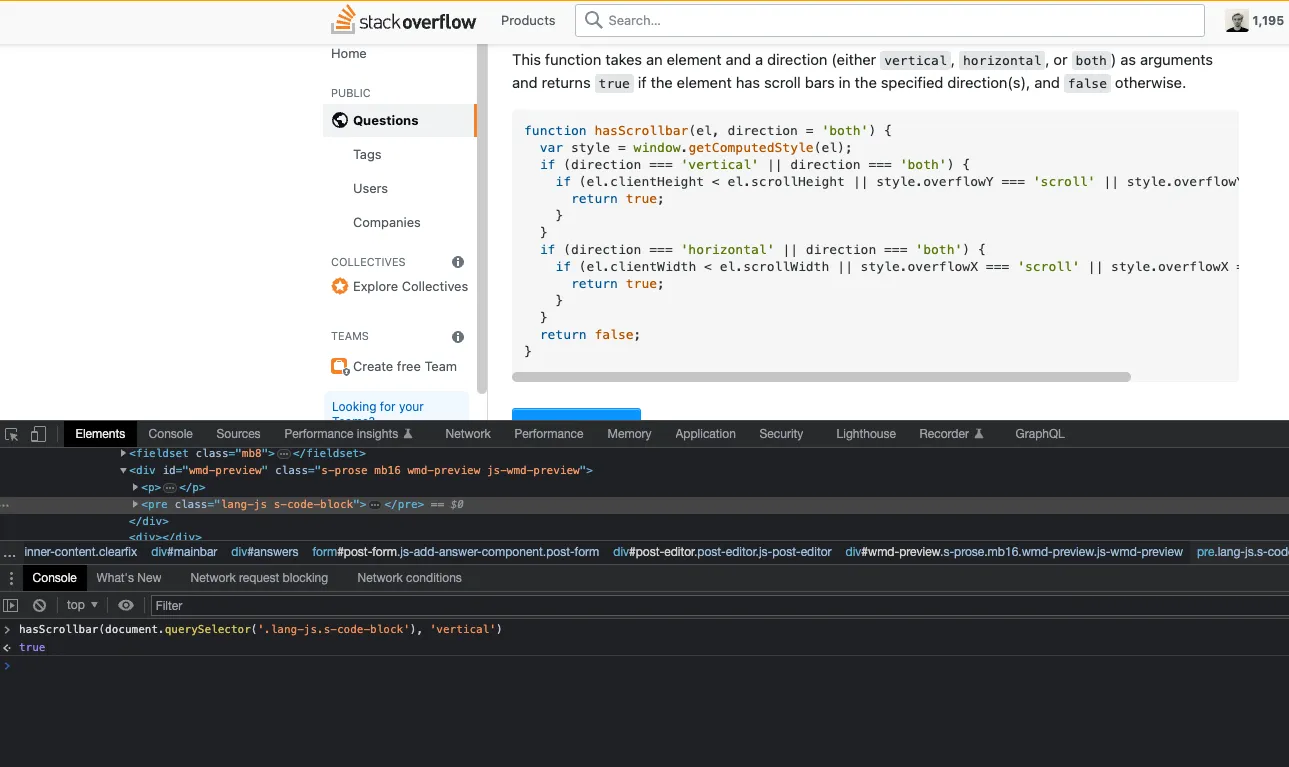
Task: Click the code block horizontal scrollbar
Action: click(820, 377)
